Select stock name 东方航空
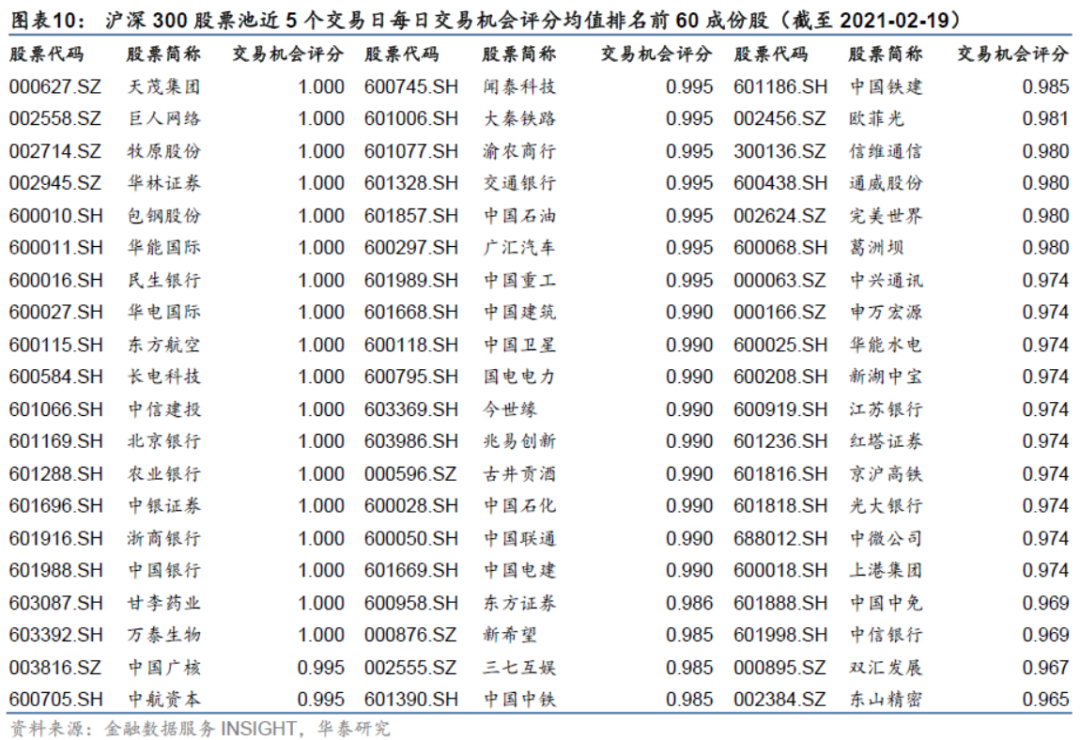This screenshot has width=1080, height=740. tap(164, 345)
